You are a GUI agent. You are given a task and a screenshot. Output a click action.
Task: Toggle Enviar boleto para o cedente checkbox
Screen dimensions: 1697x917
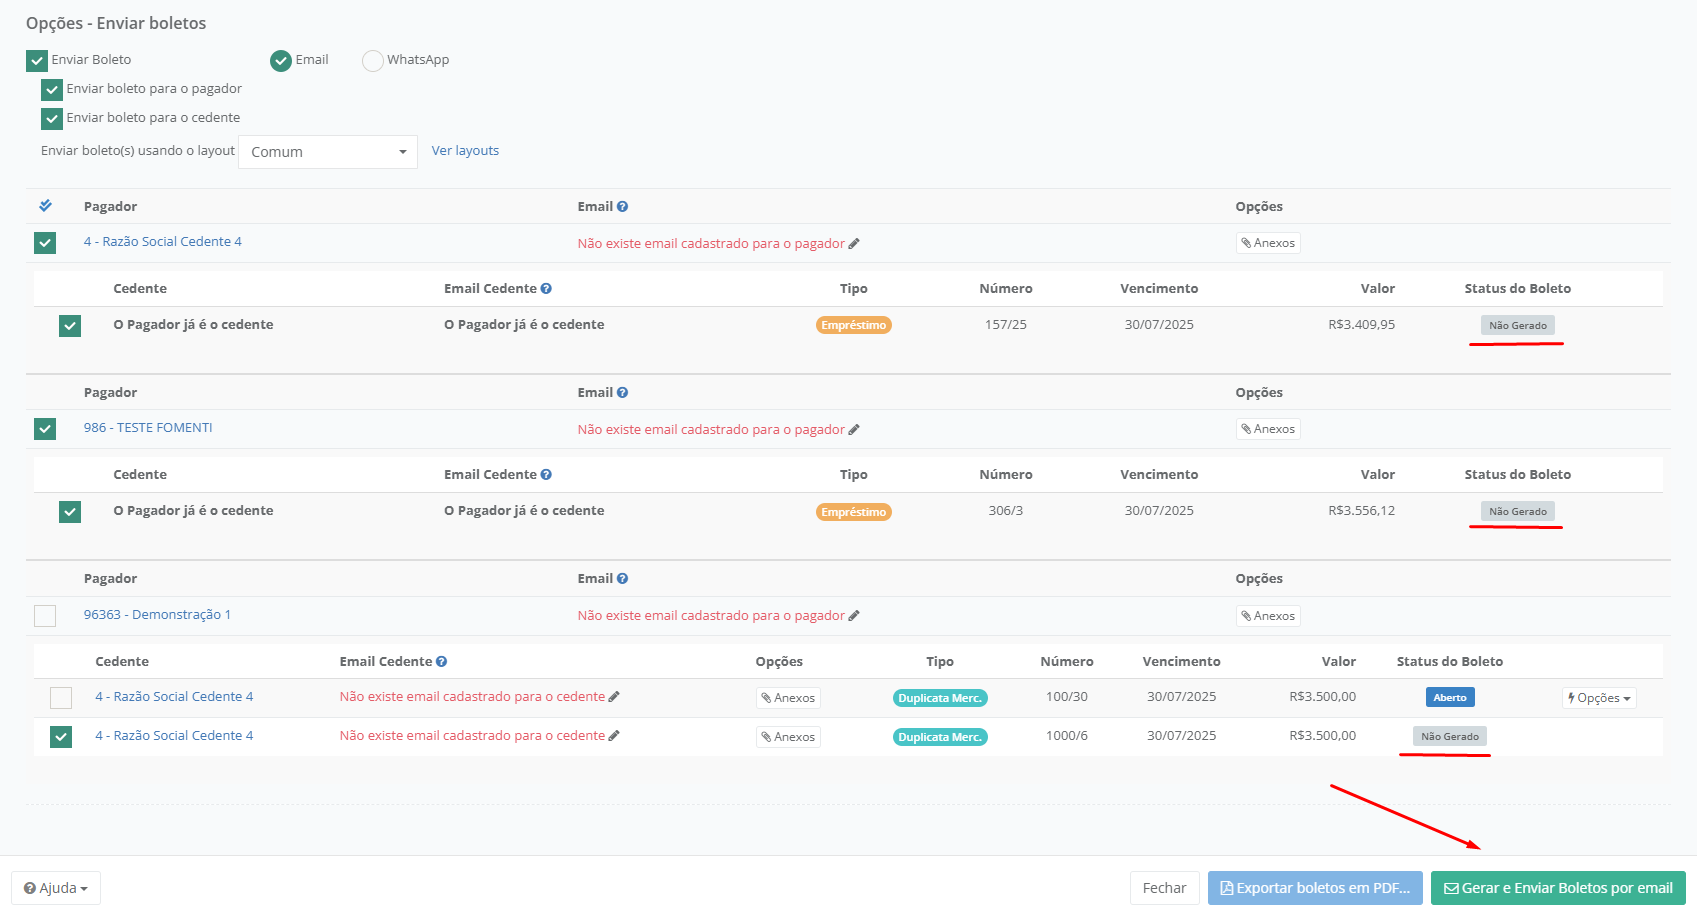(x=52, y=119)
